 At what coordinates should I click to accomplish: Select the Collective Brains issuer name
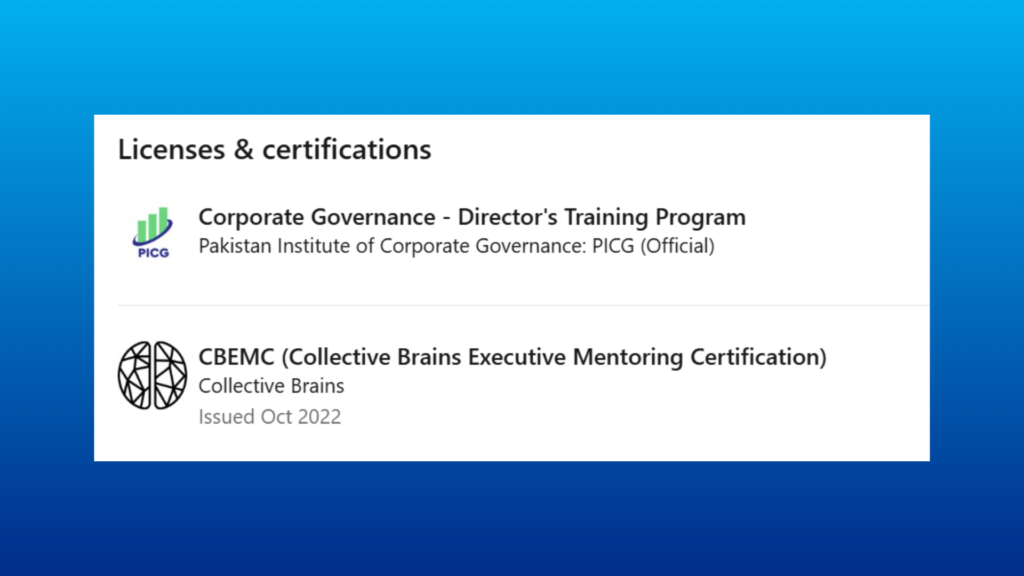pyautogui.click(x=271, y=386)
